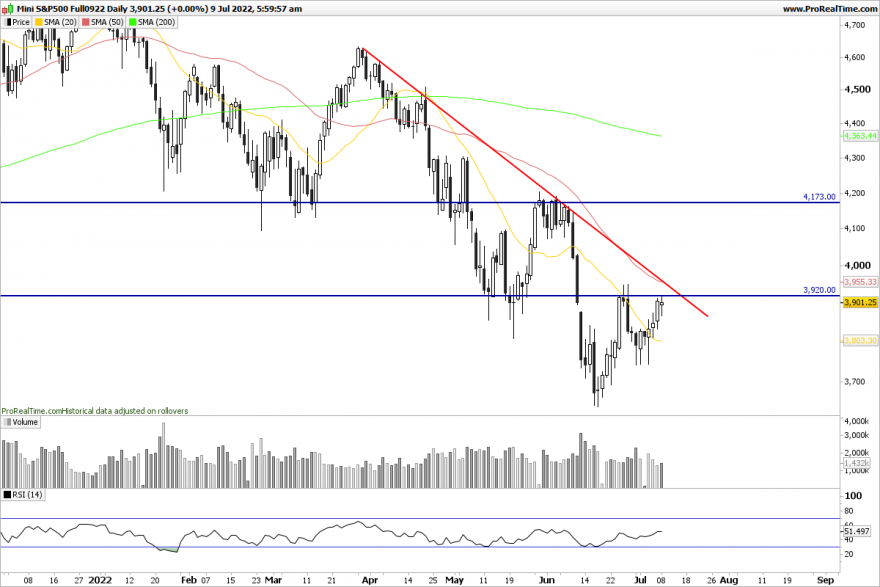This screenshot has width=880, height=587.
Task: Click the 4,000k volume axis label
Action: [x=856, y=421]
